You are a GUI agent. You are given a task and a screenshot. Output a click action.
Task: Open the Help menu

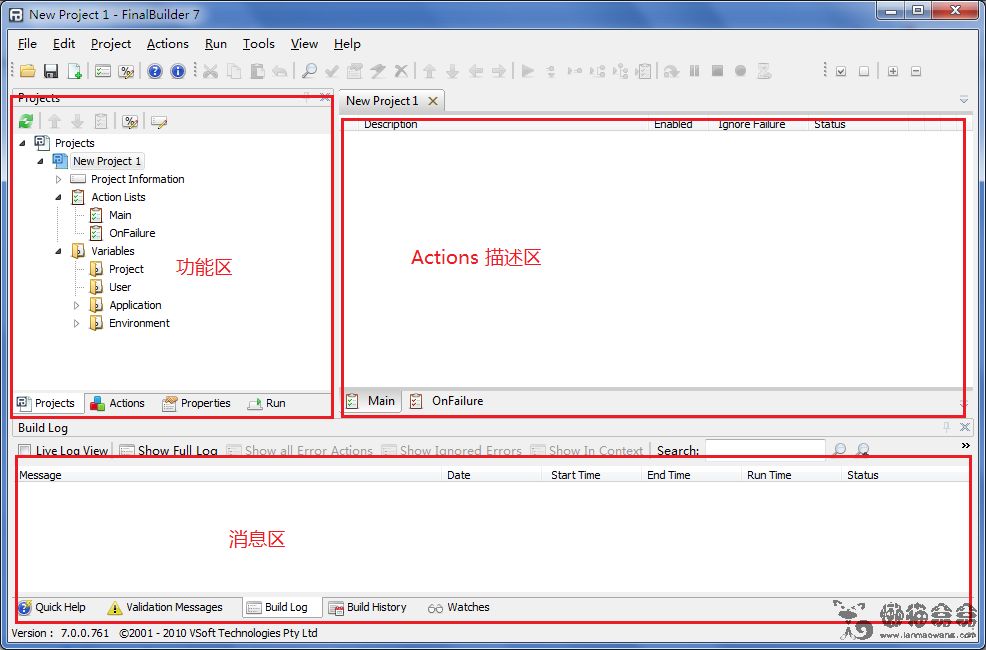coord(347,43)
